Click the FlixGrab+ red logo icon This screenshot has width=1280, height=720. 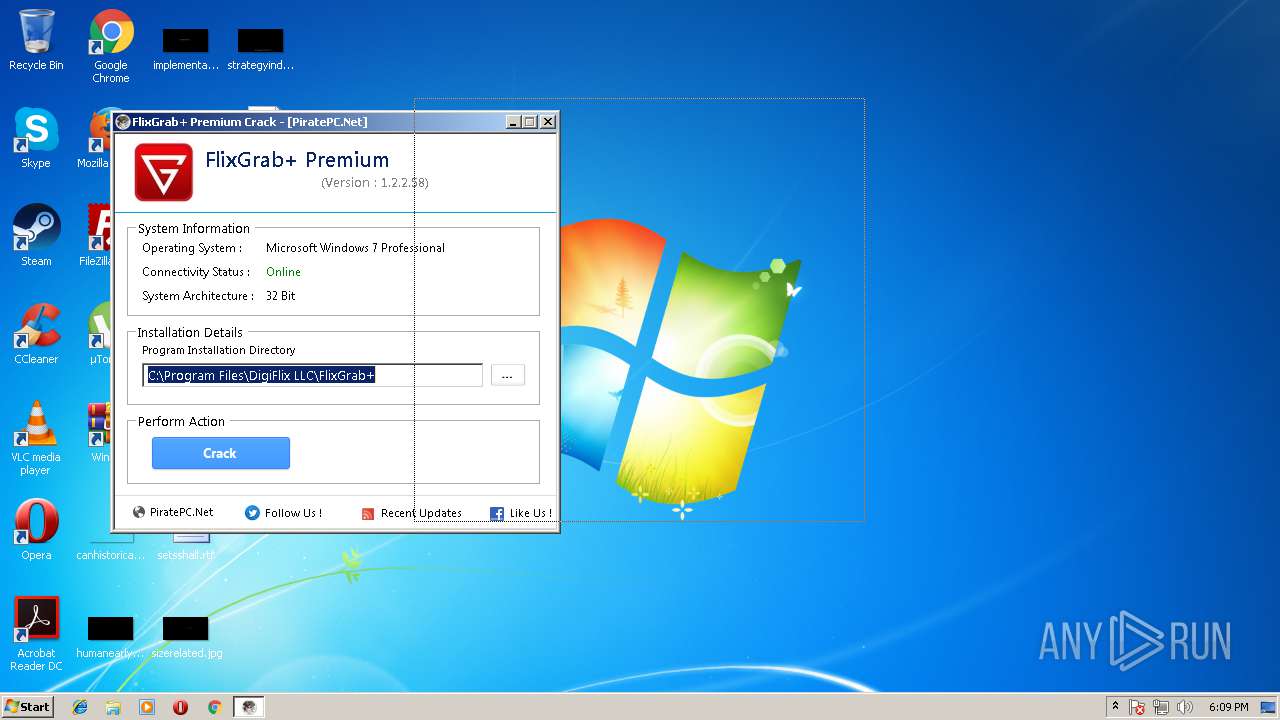coord(163,172)
